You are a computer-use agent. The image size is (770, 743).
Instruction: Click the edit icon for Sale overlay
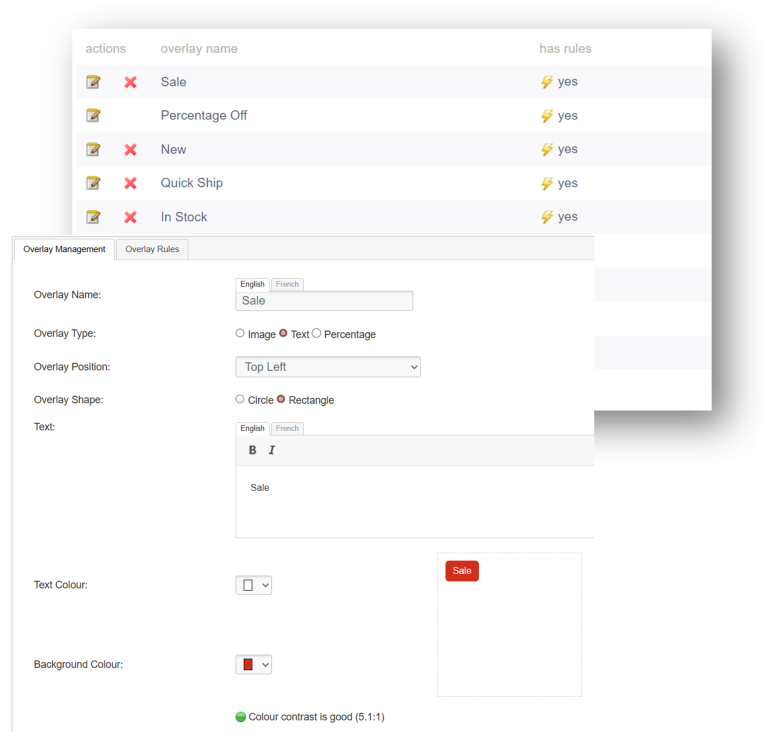(93, 82)
